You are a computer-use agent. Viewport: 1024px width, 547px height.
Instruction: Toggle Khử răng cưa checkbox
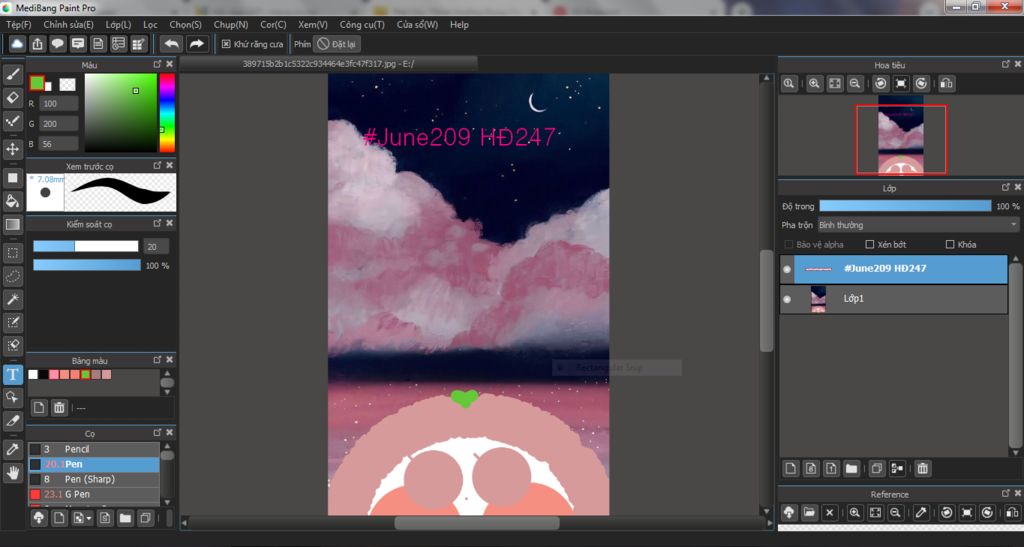pyautogui.click(x=226, y=44)
